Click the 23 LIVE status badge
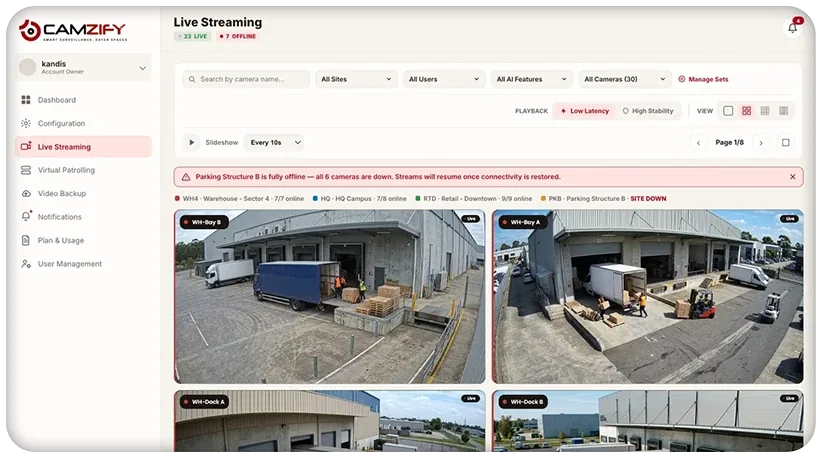Viewport: 821px width, 462px height. tap(193, 36)
